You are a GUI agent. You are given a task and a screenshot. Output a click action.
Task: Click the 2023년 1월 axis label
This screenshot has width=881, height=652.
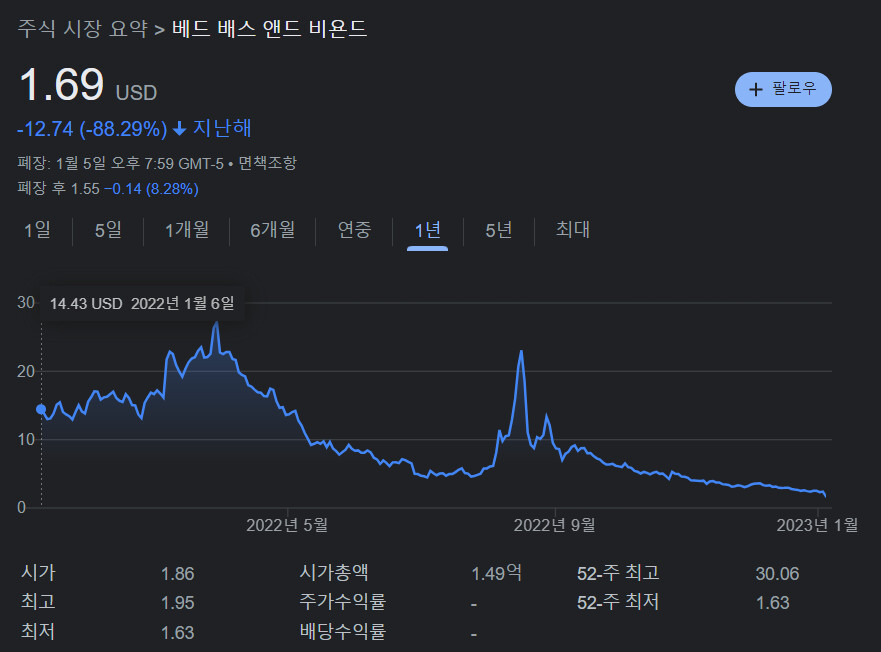818,525
